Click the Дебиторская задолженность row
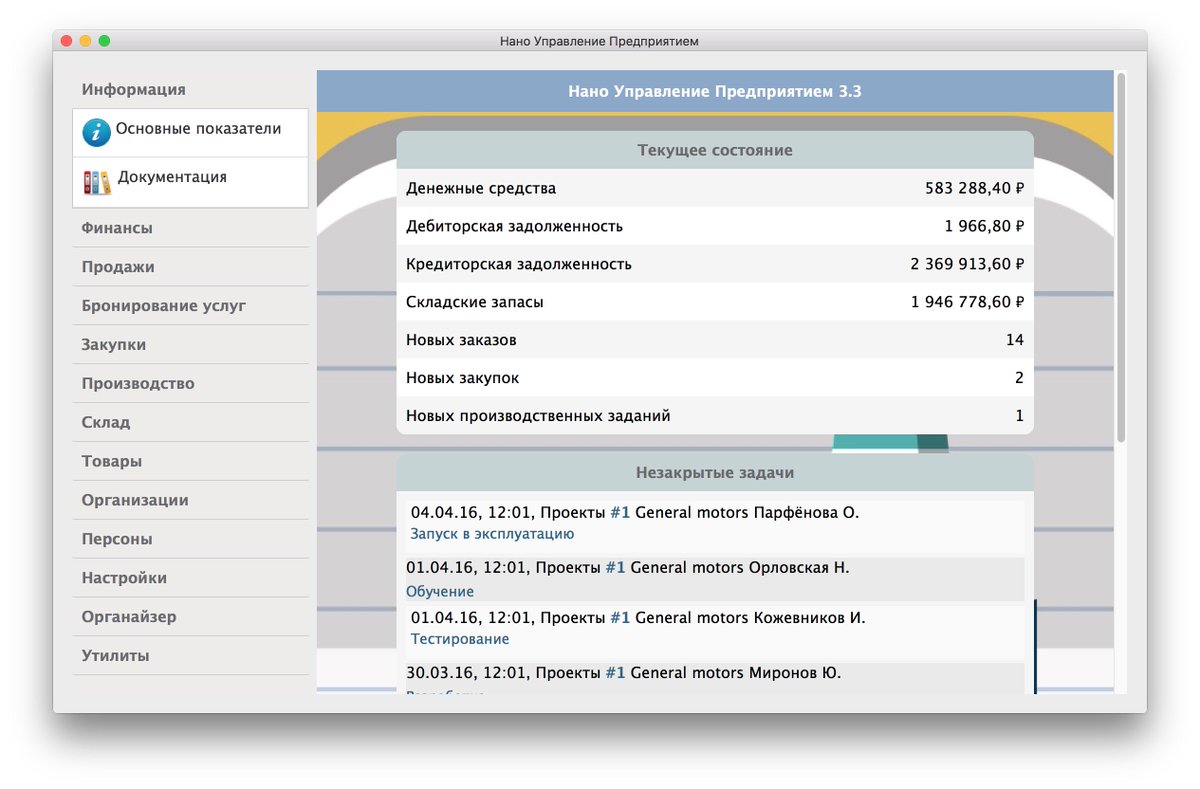Viewport: 1200px width, 789px height. (x=715, y=226)
